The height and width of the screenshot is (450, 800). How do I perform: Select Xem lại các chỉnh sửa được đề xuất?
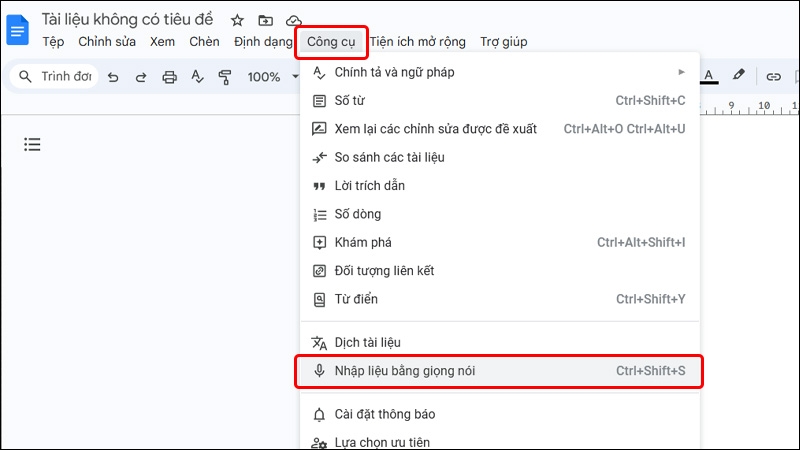pos(500,129)
